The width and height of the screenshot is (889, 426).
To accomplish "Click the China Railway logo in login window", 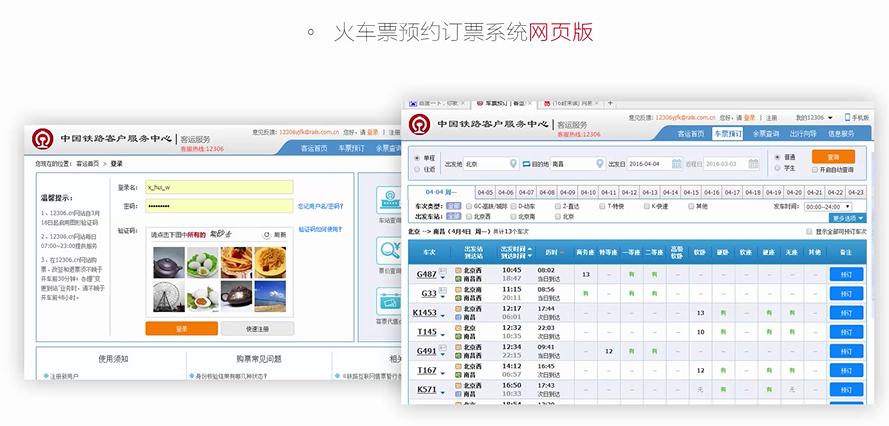I will pos(43,139).
